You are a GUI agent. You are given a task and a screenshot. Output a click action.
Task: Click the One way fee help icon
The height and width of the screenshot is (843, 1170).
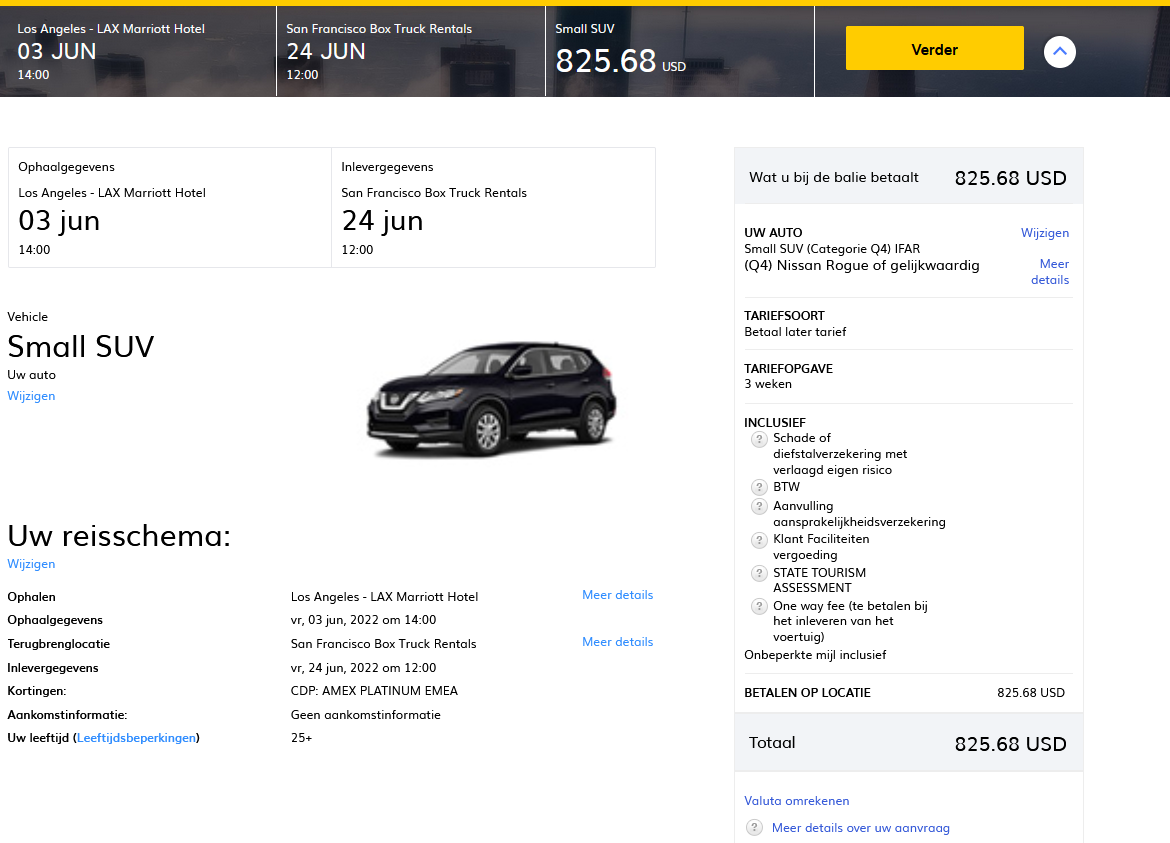tap(759, 606)
